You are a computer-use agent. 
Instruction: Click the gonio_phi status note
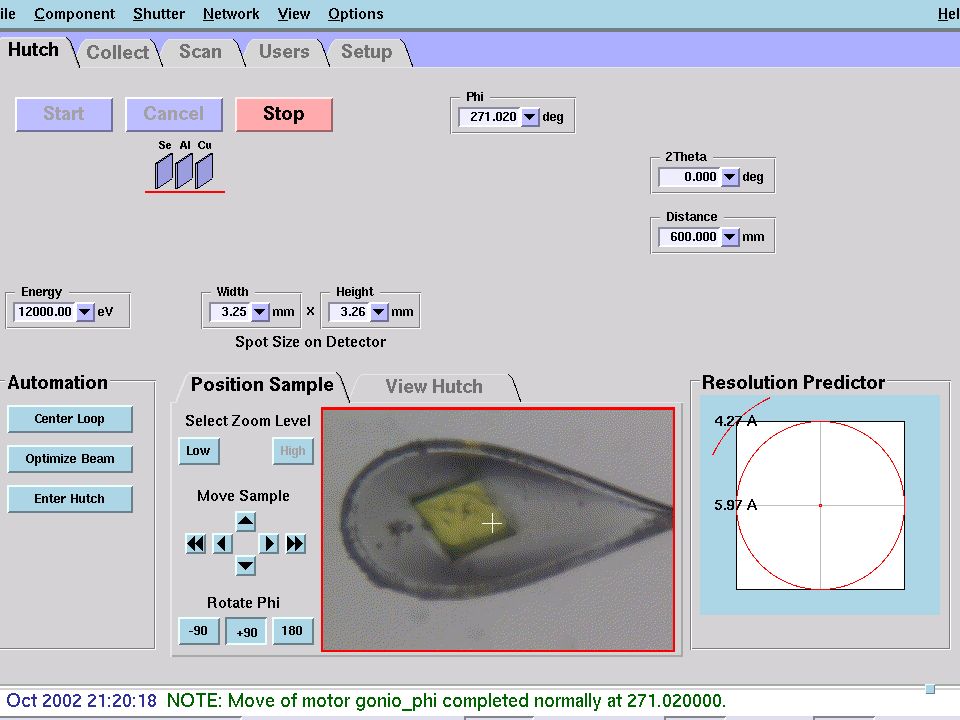coord(446,700)
